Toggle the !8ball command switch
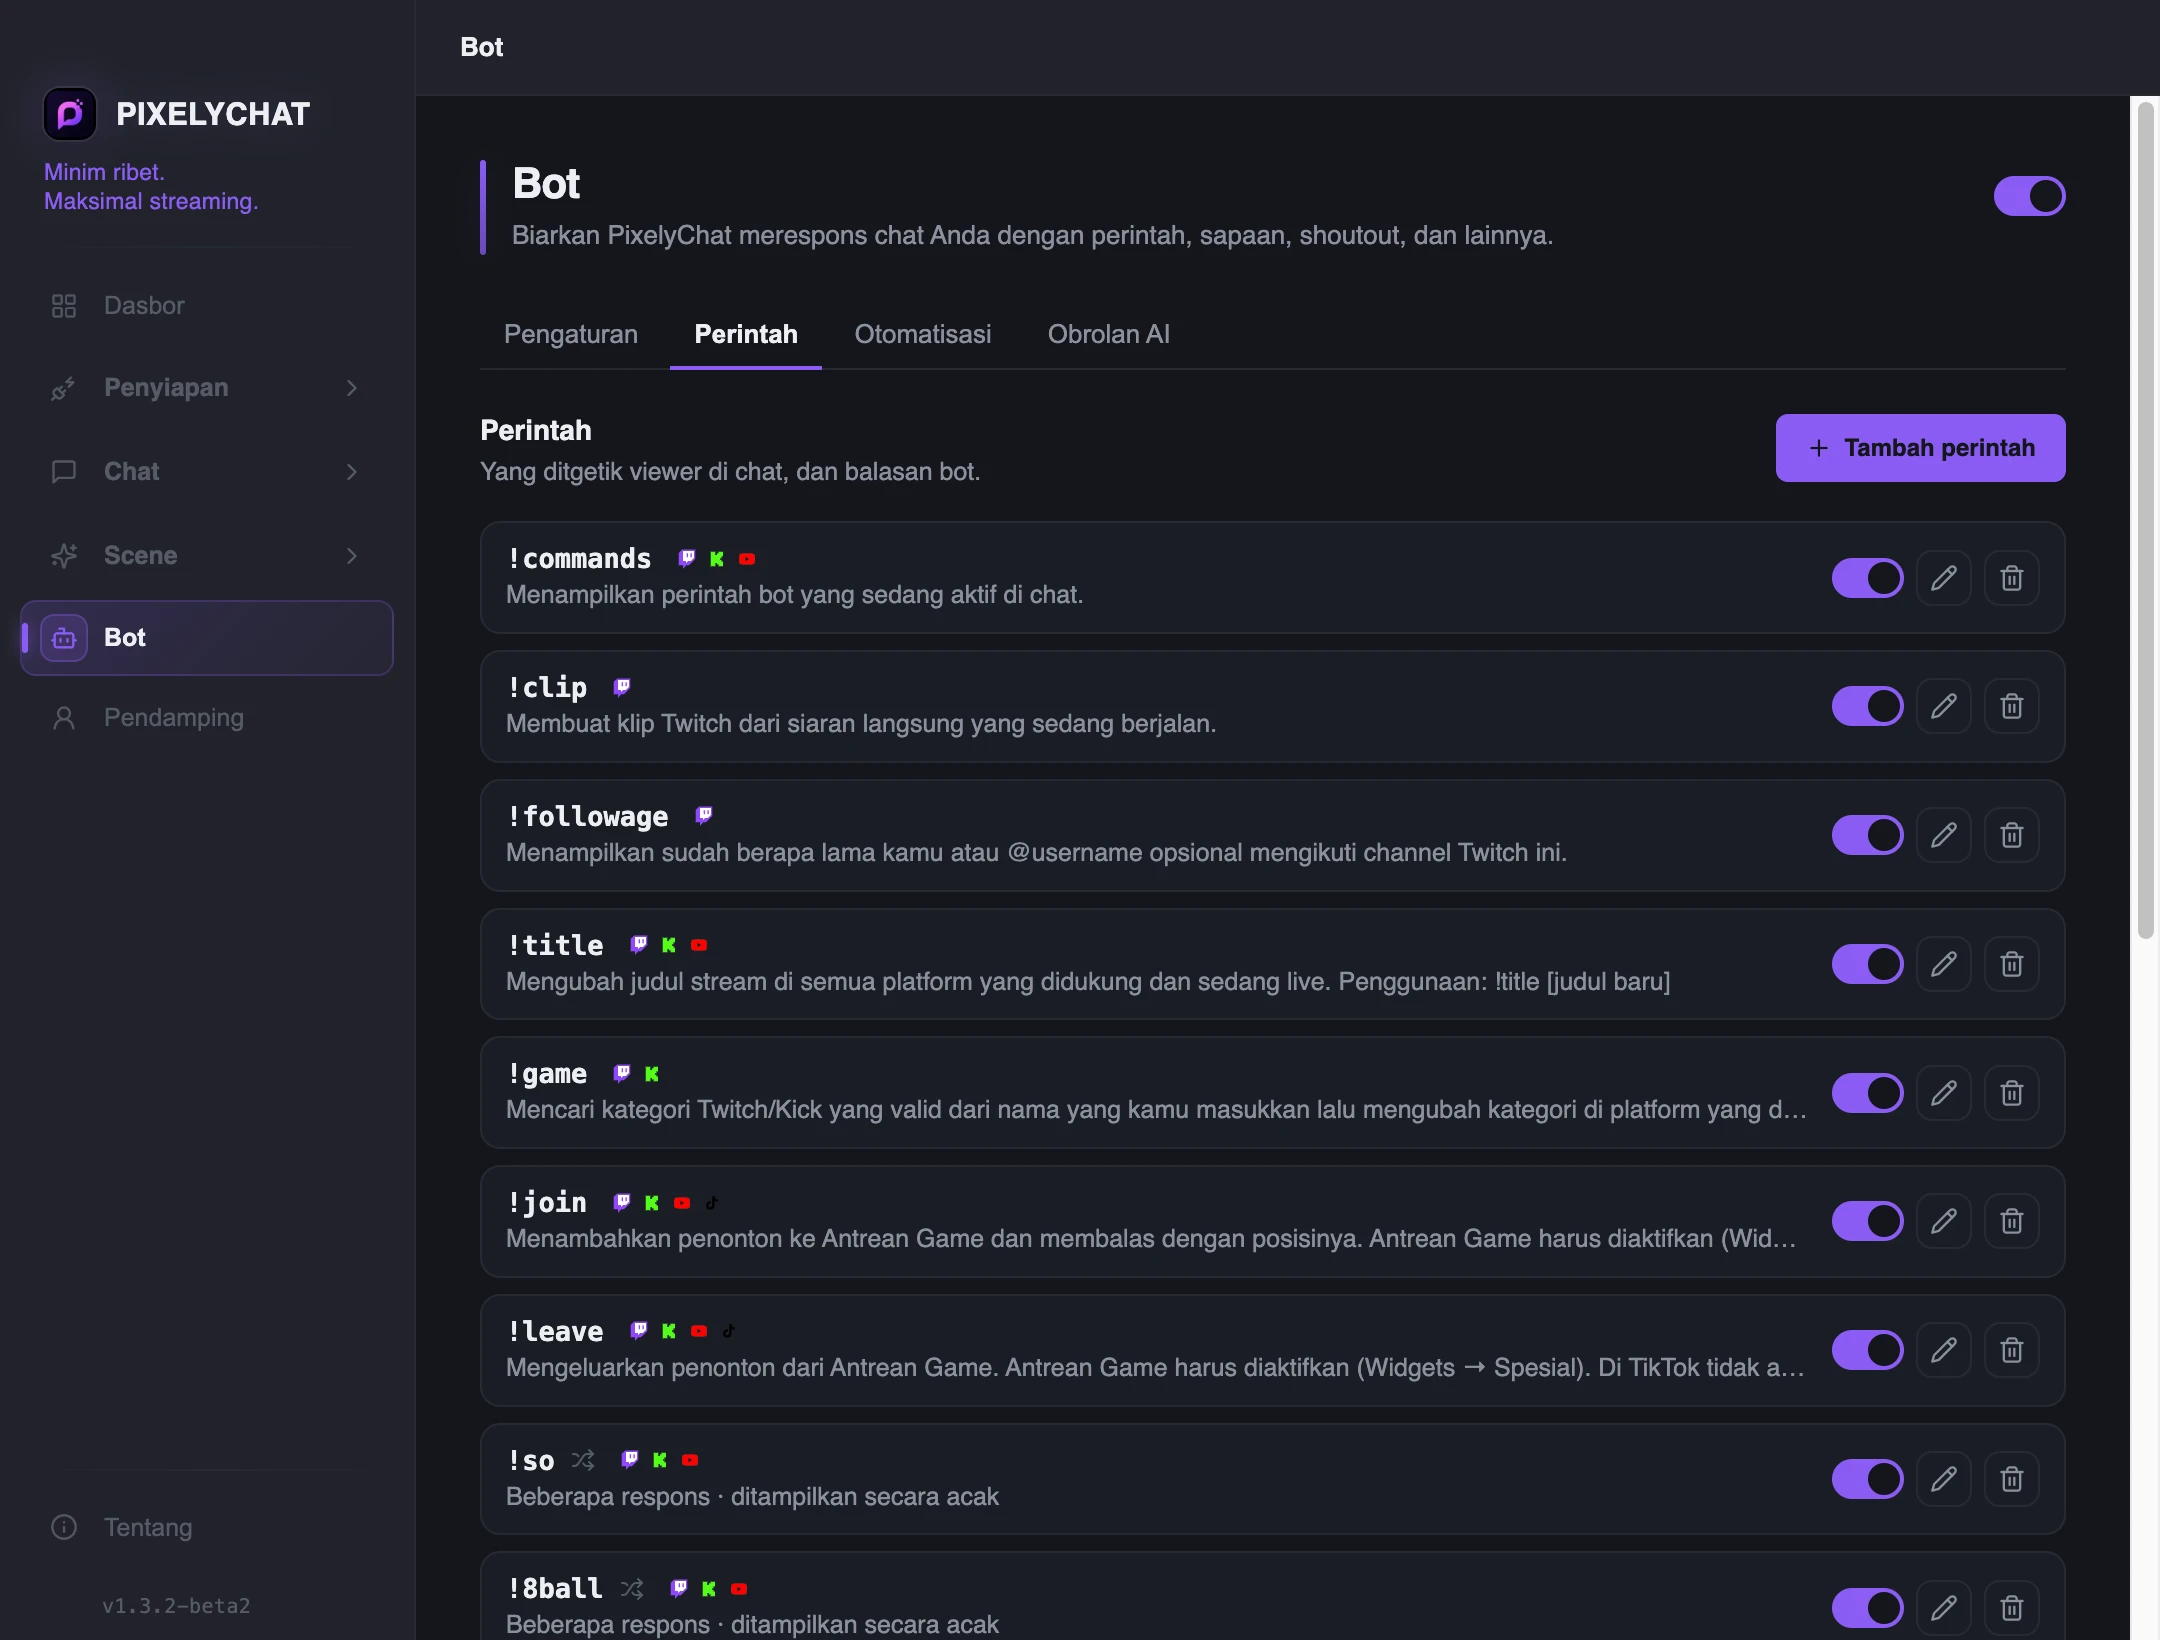Screen dimensions: 2160x1640 coord(1867,1608)
